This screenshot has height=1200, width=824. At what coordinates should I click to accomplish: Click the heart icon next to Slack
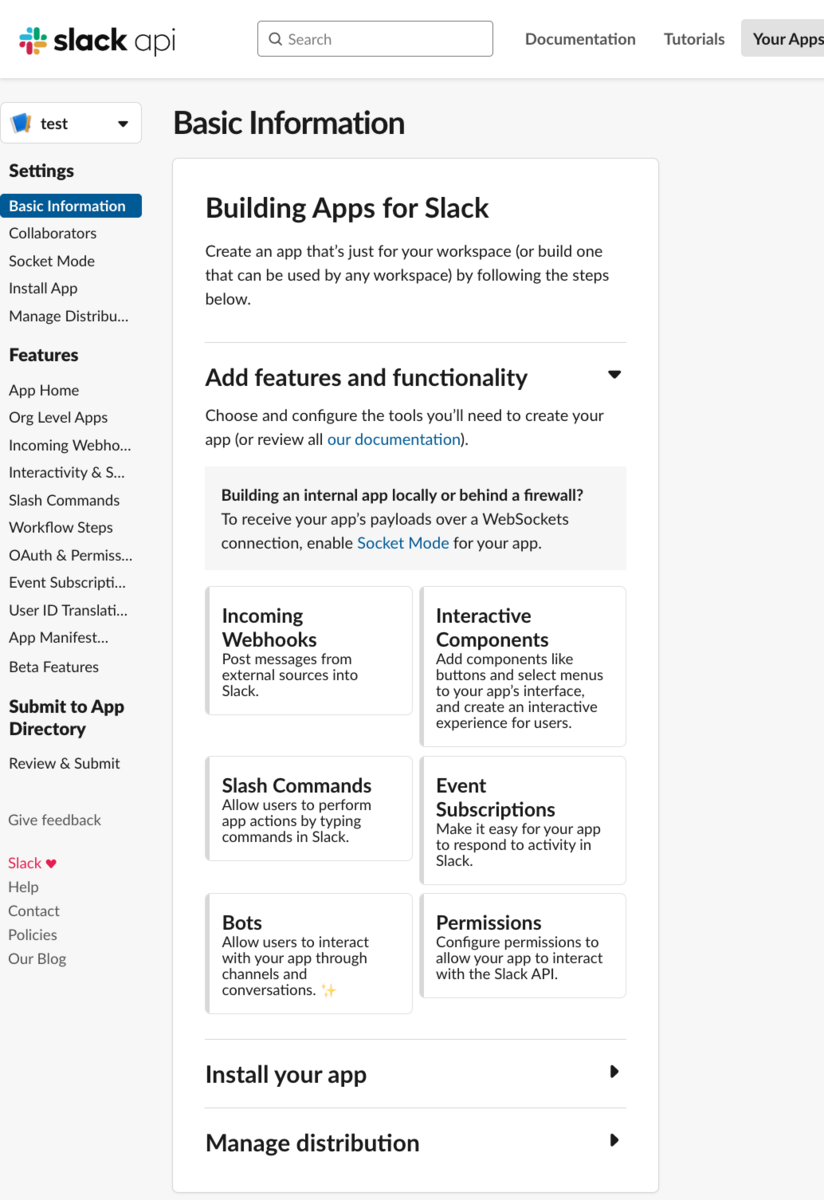tap(52, 864)
